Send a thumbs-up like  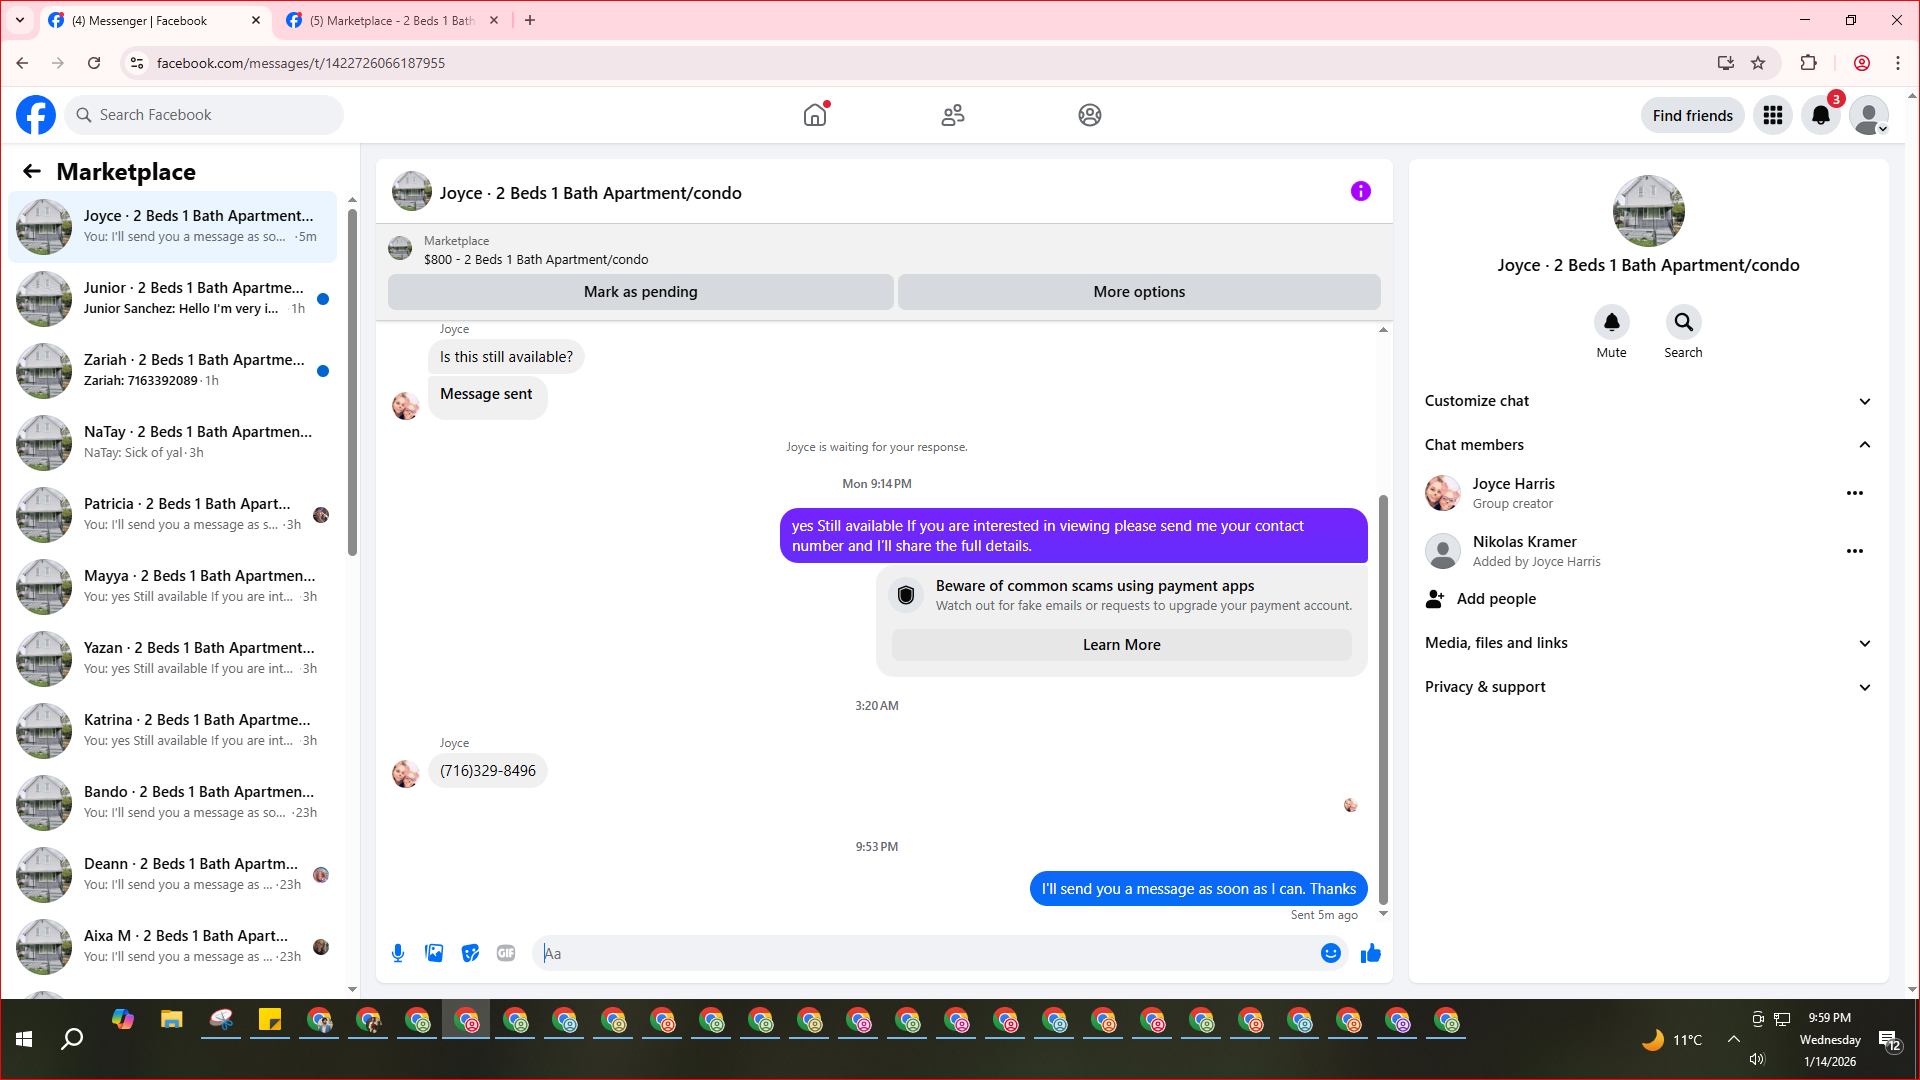coord(1370,953)
